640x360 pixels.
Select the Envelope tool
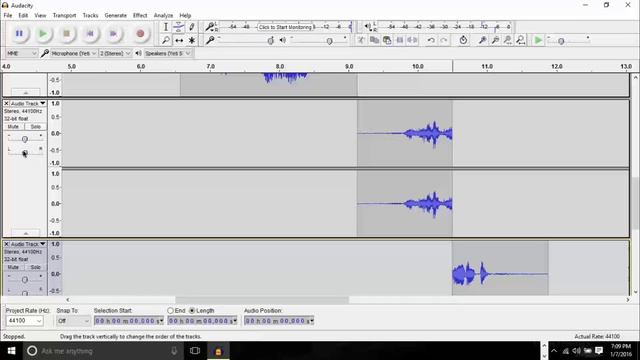(178, 27)
